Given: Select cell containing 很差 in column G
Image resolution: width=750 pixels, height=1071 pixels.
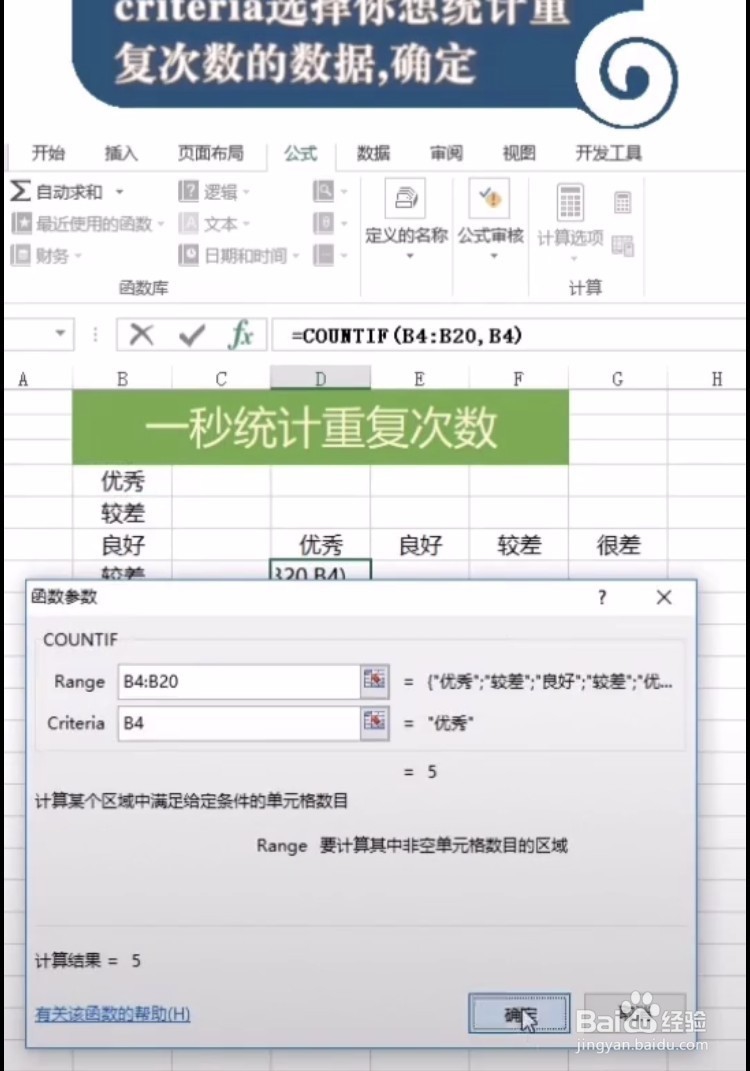Looking at the screenshot, I should coord(617,545).
